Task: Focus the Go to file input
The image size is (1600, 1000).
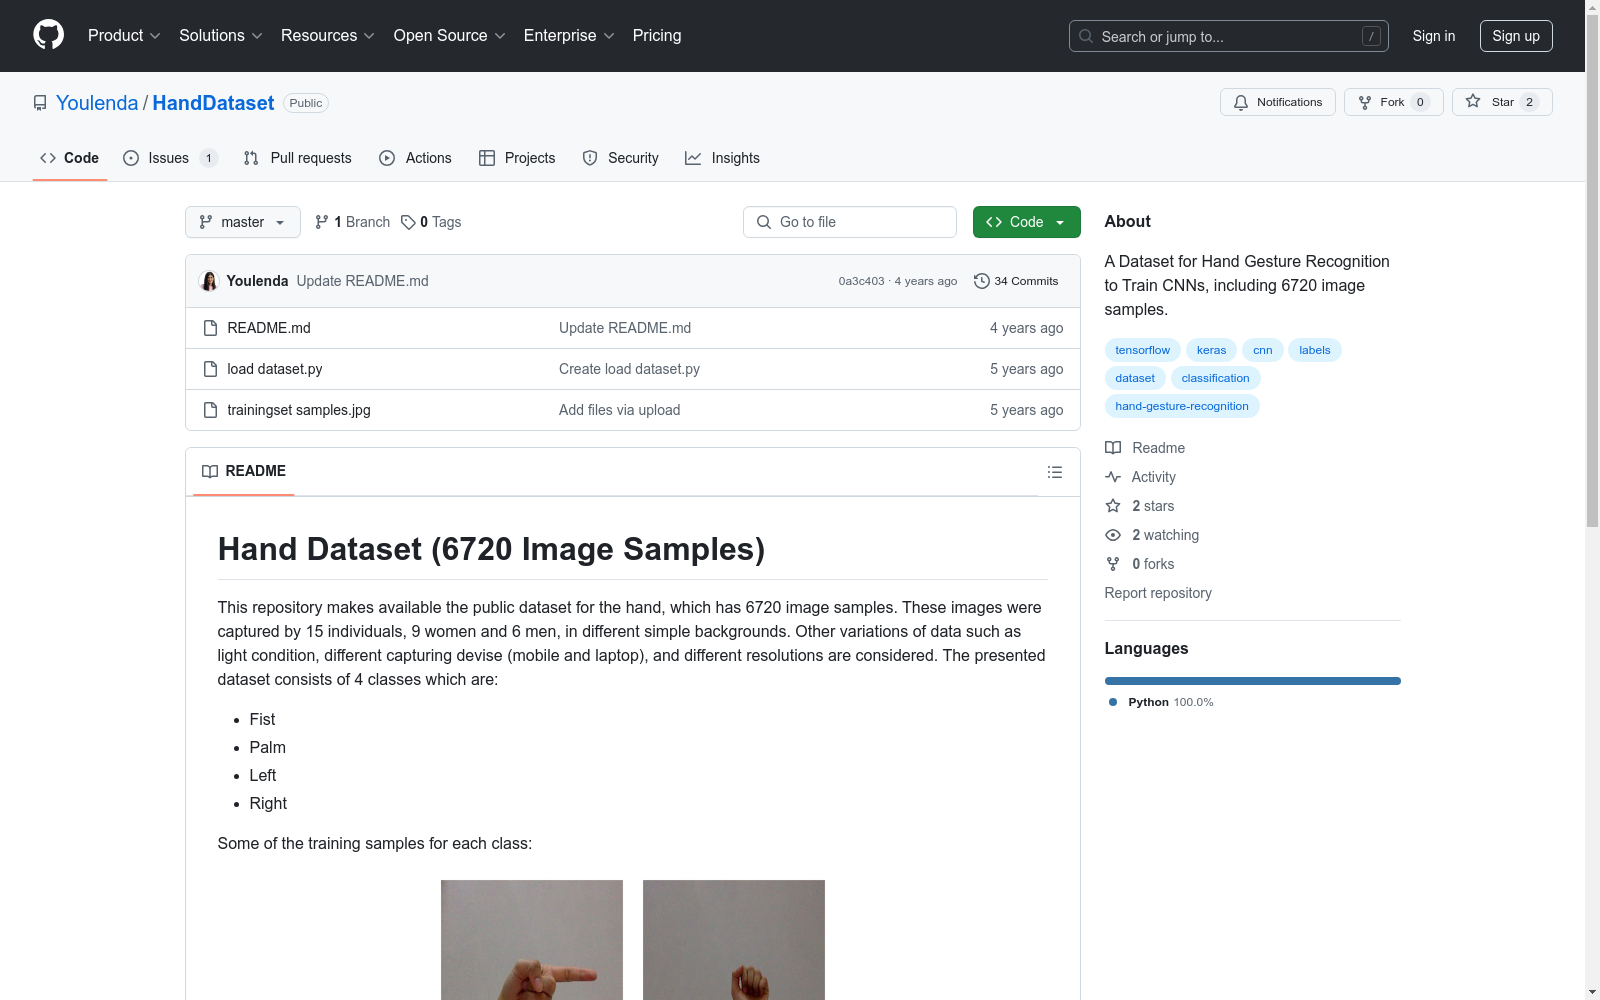Action: (850, 222)
